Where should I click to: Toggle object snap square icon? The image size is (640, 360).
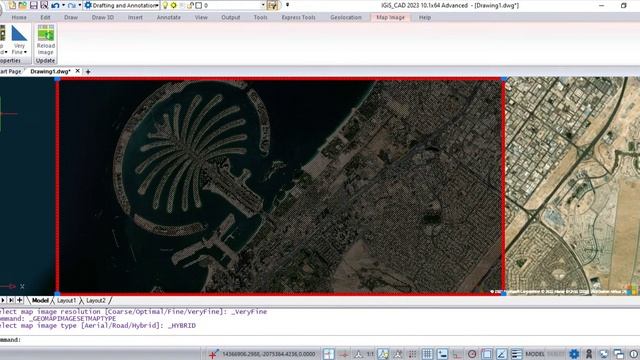pos(487,354)
